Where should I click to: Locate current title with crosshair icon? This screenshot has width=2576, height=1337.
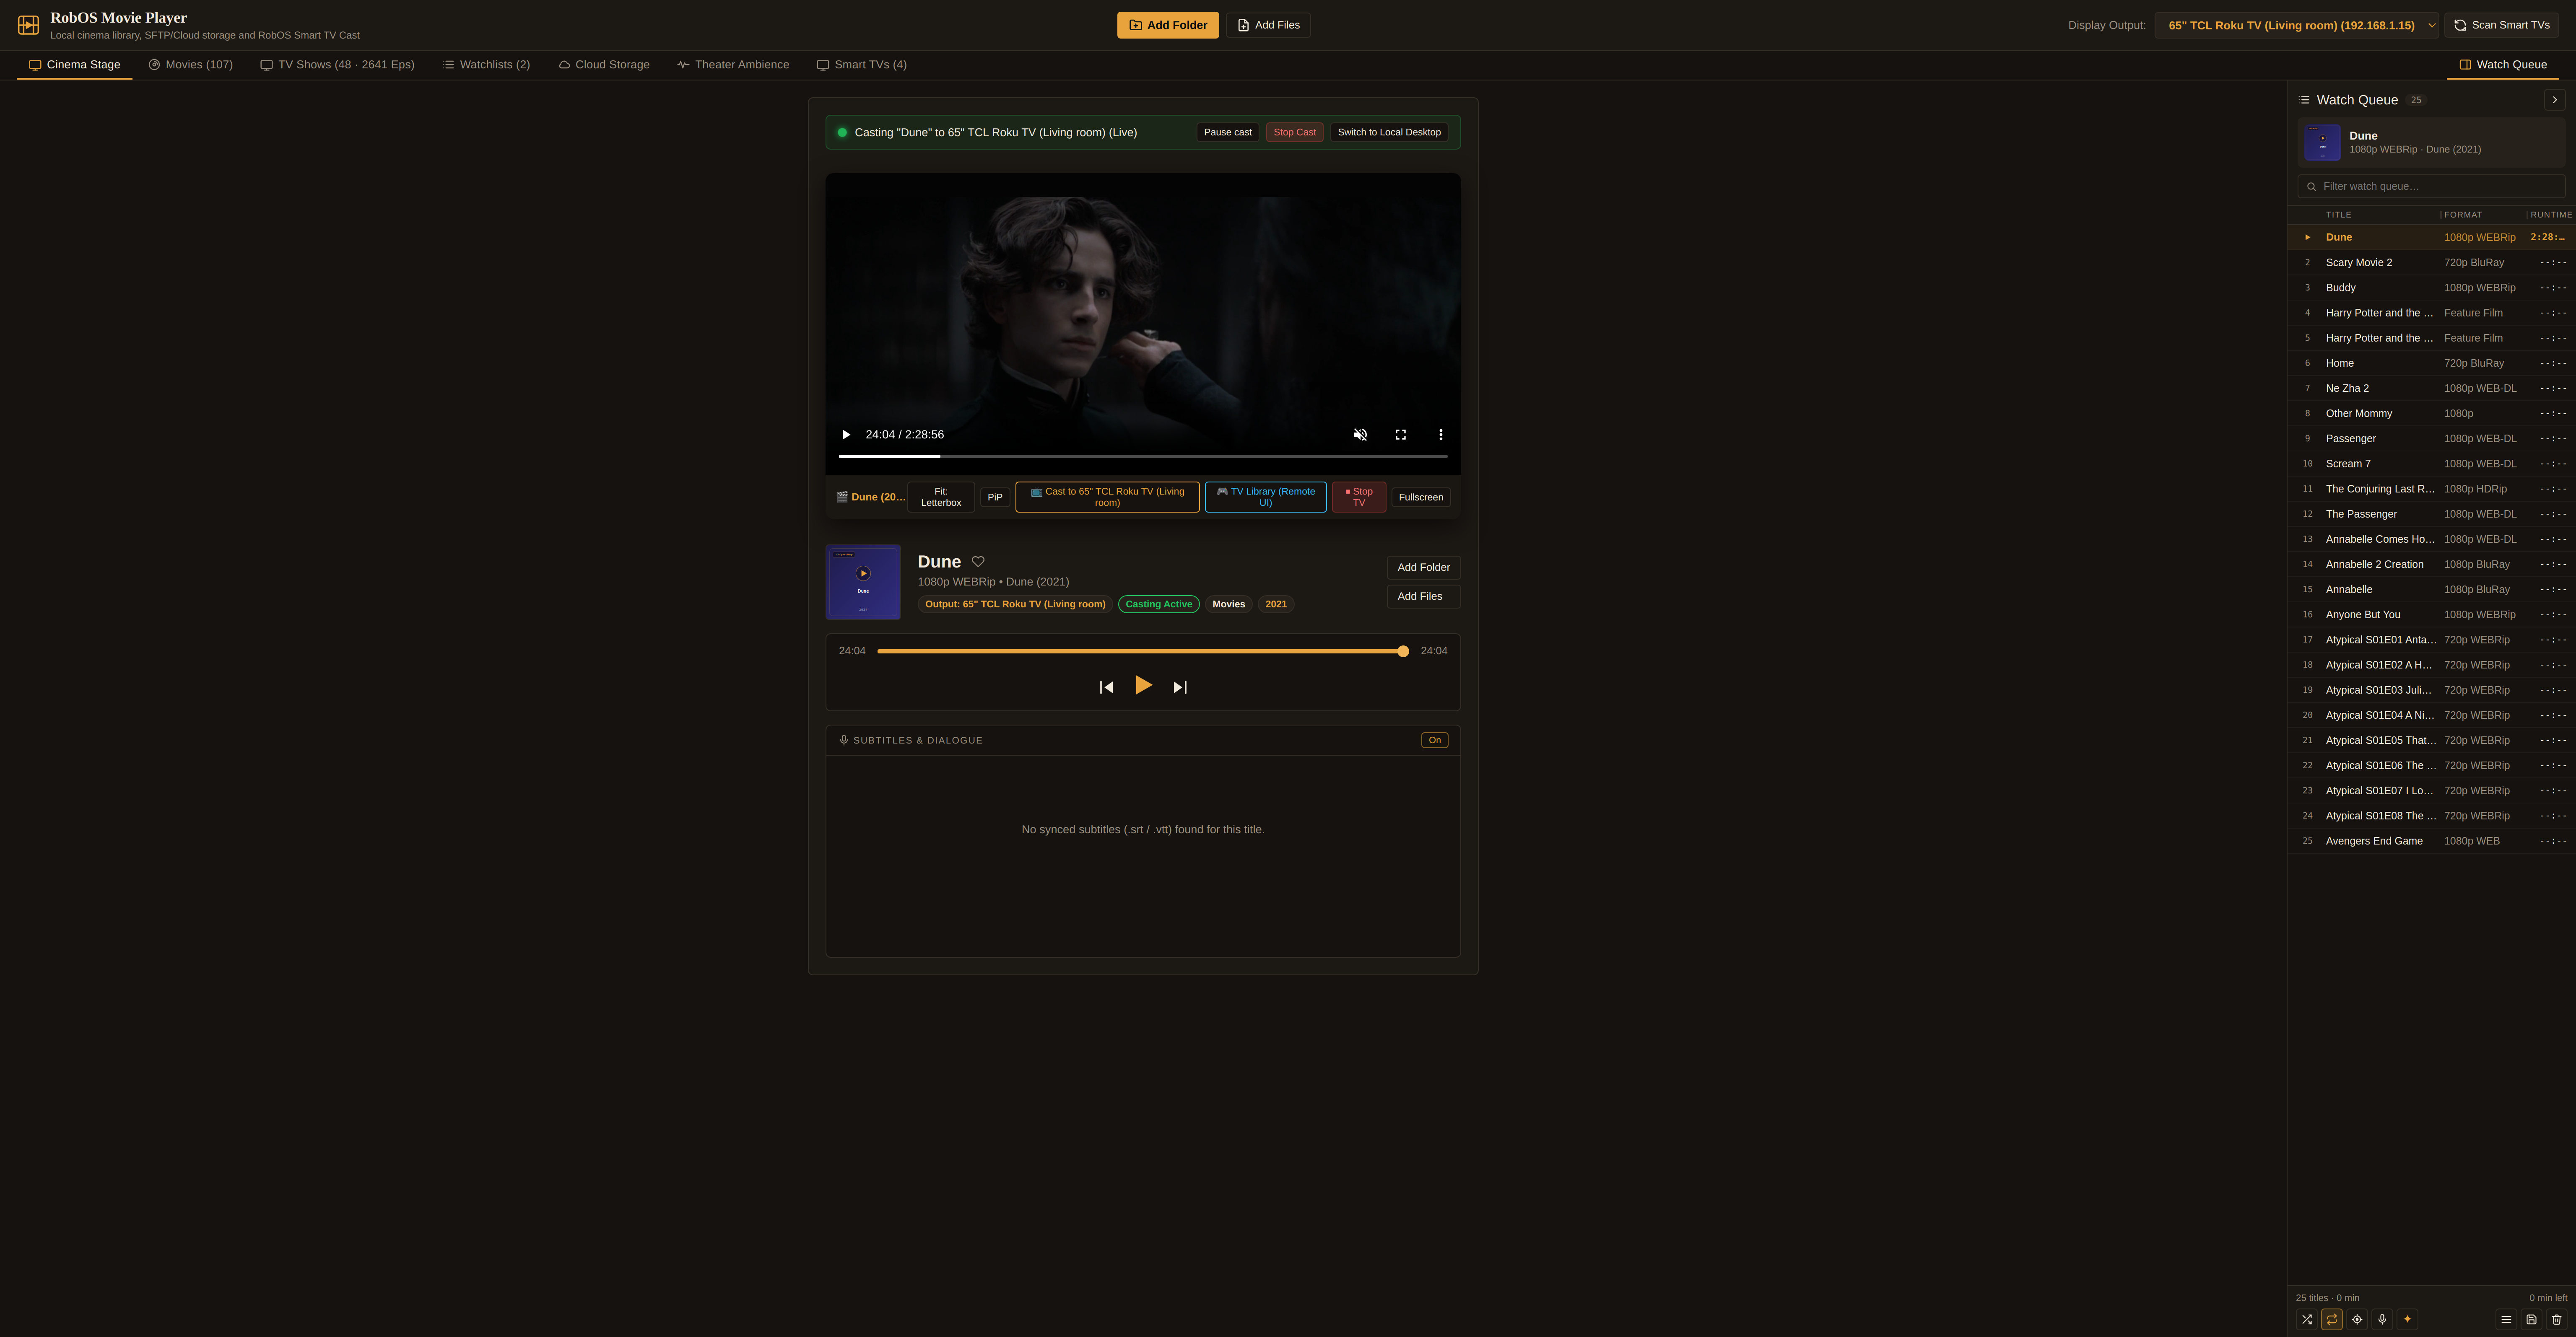[x=2357, y=1319]
